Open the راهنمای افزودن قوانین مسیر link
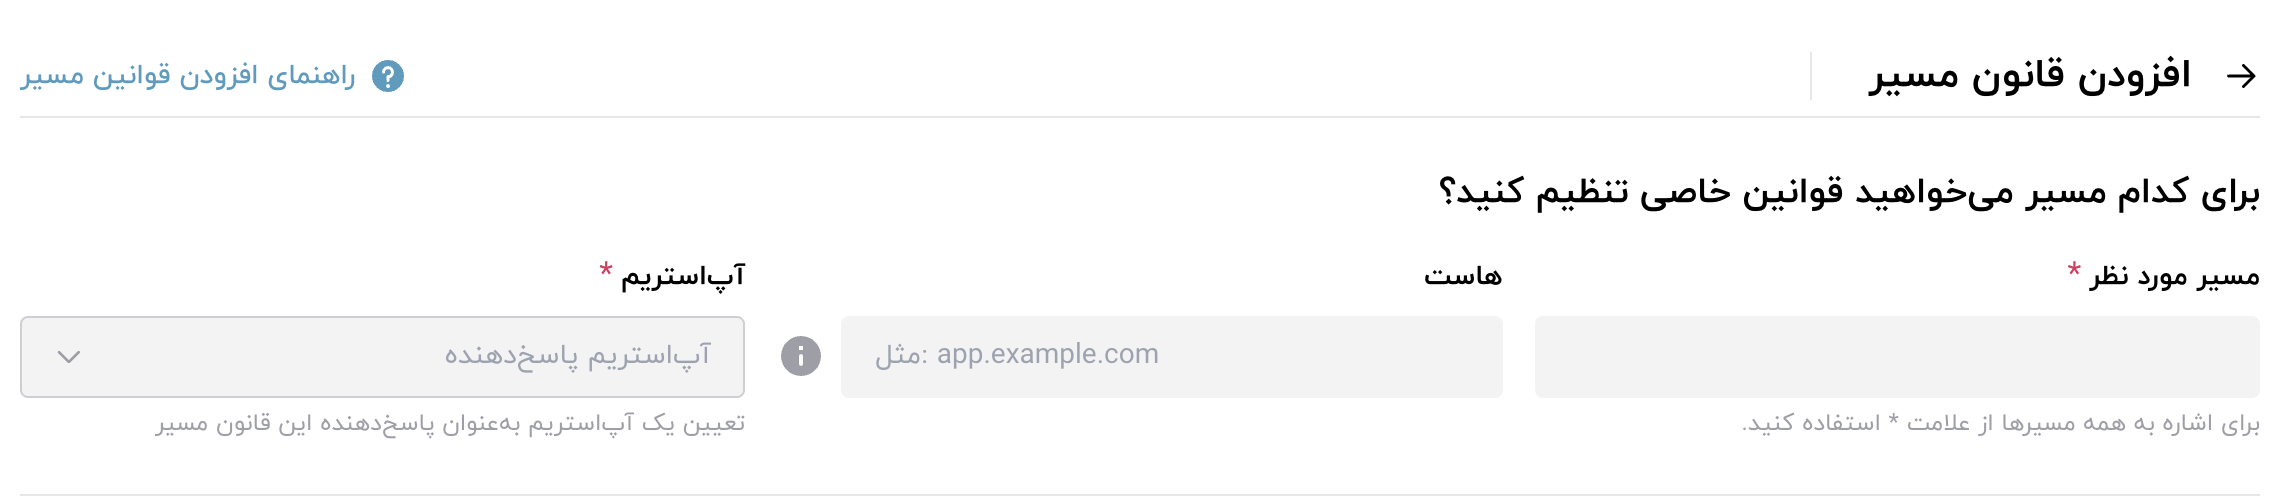Viewport: 2292px width, 496px height. [x=188, y=76]
